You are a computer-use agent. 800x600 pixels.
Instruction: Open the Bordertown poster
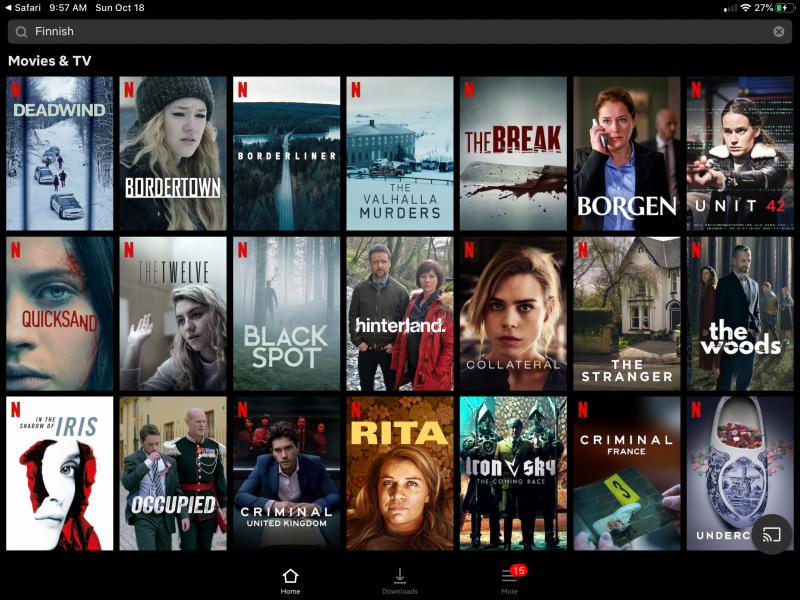(x=173, y=154)
